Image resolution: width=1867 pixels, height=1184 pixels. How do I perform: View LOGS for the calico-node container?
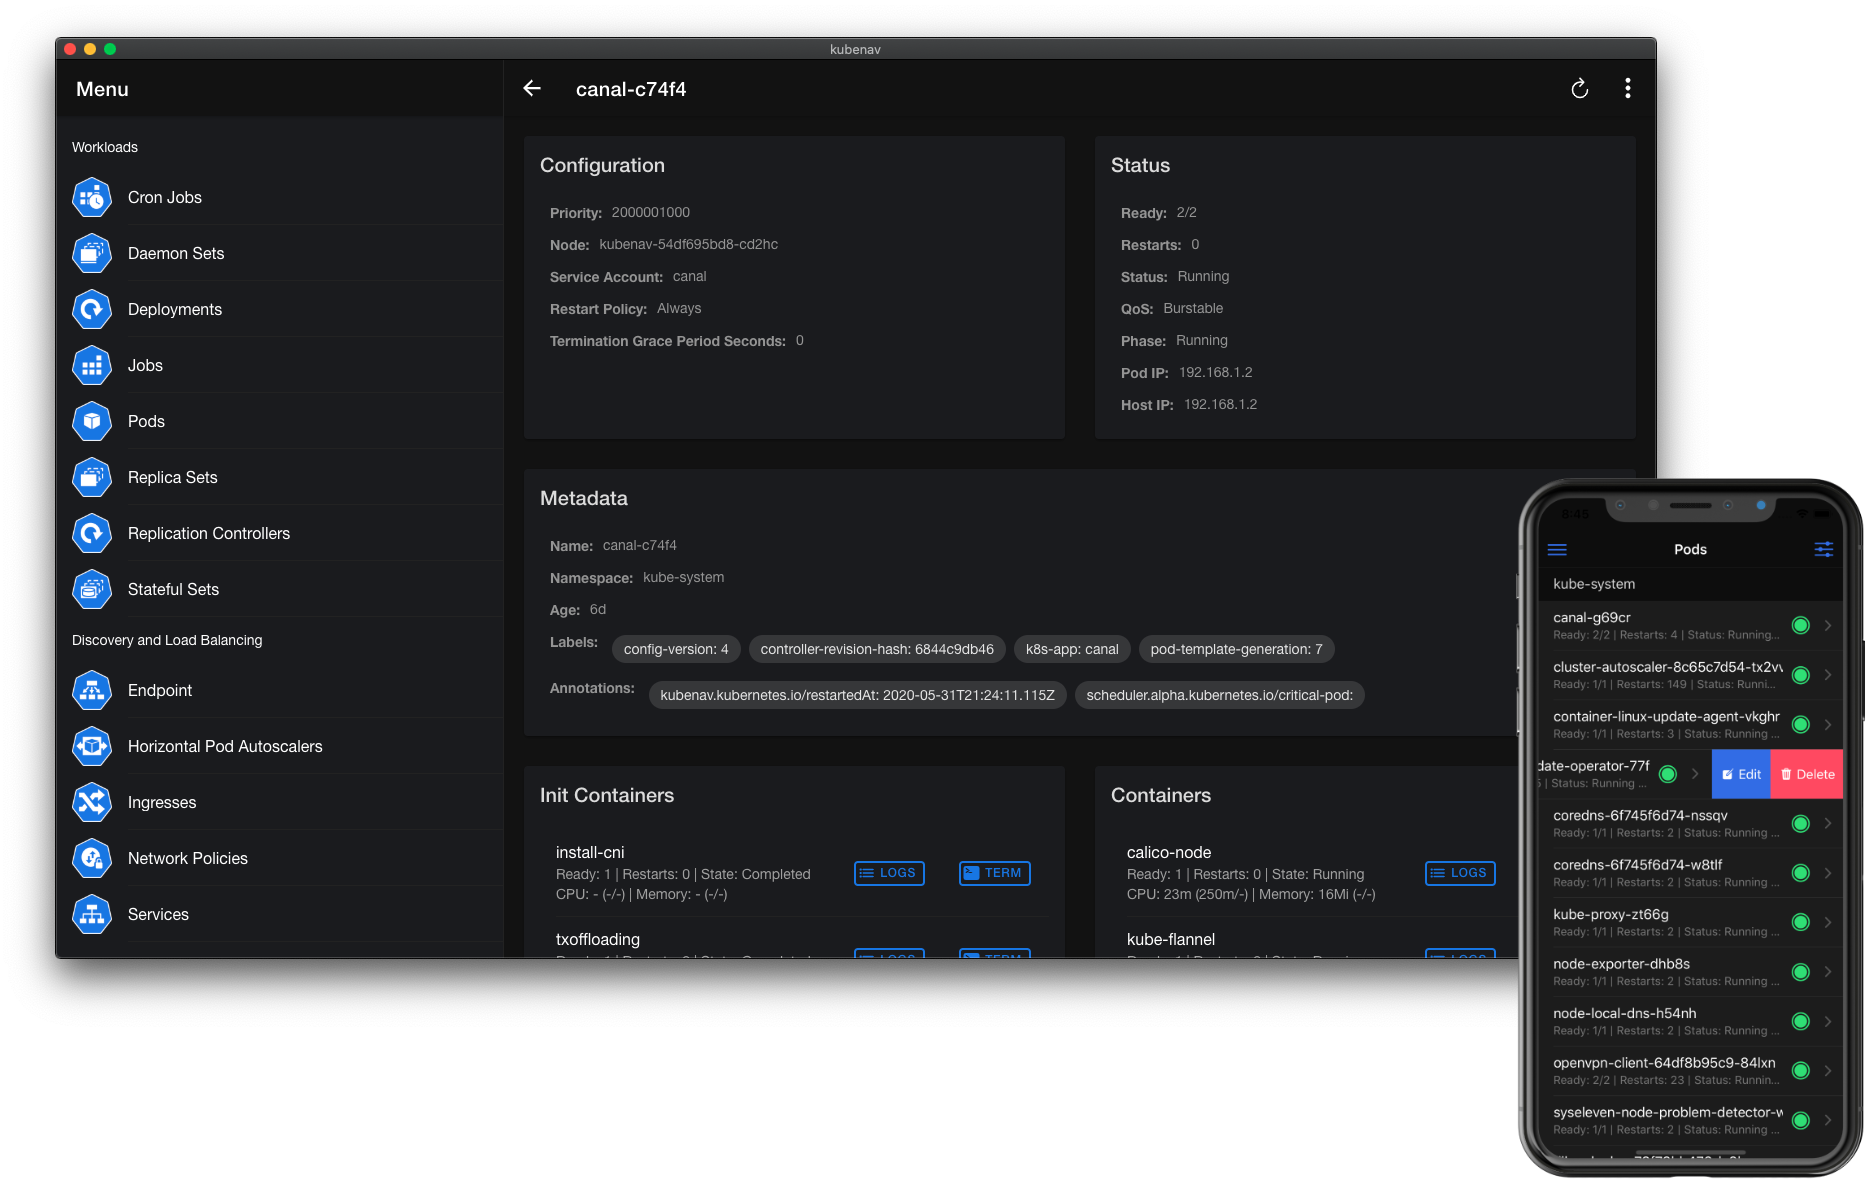(1460, 873)
